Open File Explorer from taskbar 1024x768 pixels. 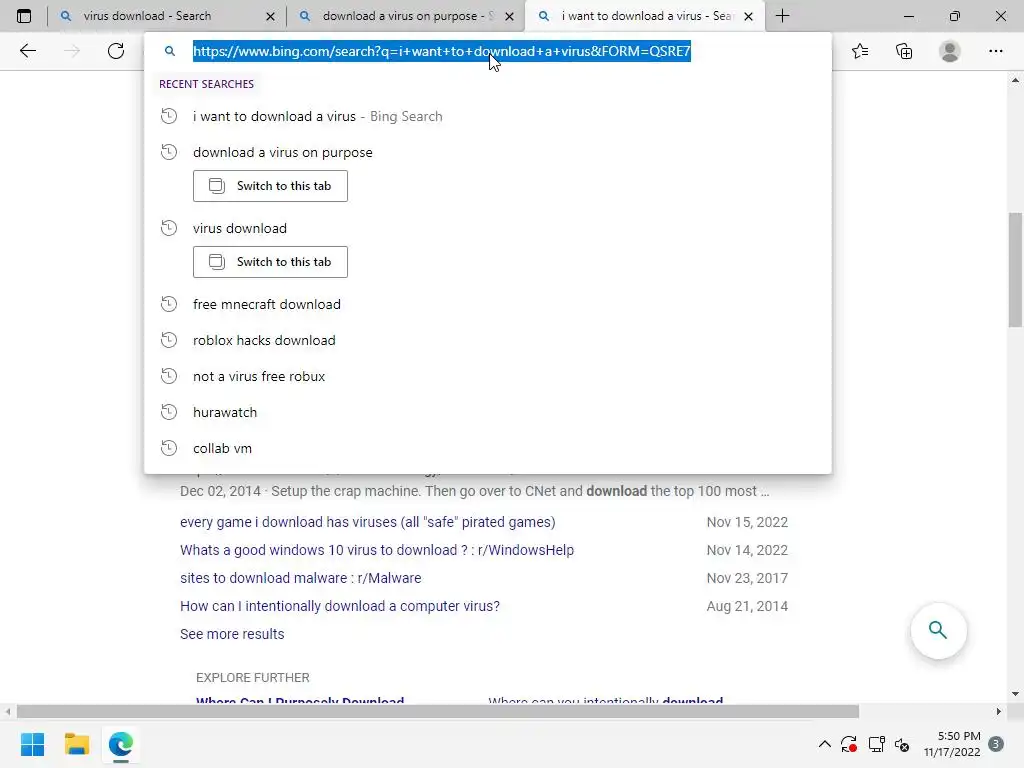(76, 744)
